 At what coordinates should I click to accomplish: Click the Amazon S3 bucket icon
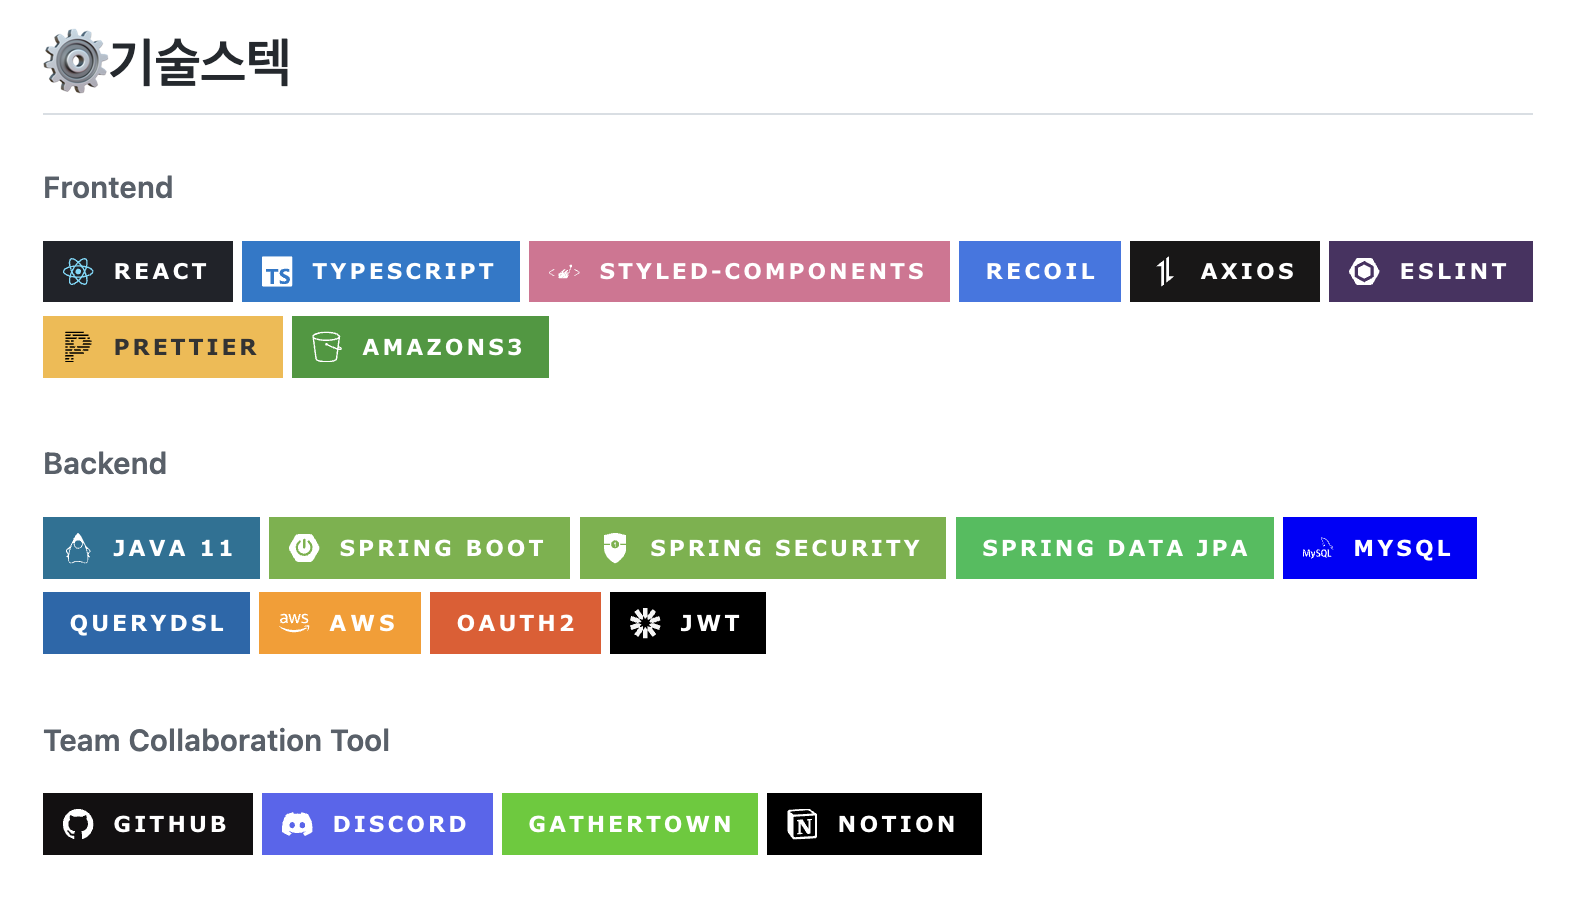coord(327,347)
